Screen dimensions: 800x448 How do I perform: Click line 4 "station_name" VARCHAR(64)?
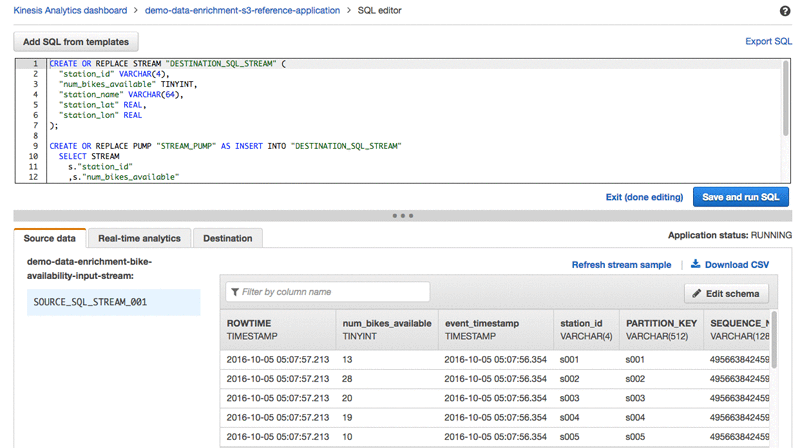[121, 94]
